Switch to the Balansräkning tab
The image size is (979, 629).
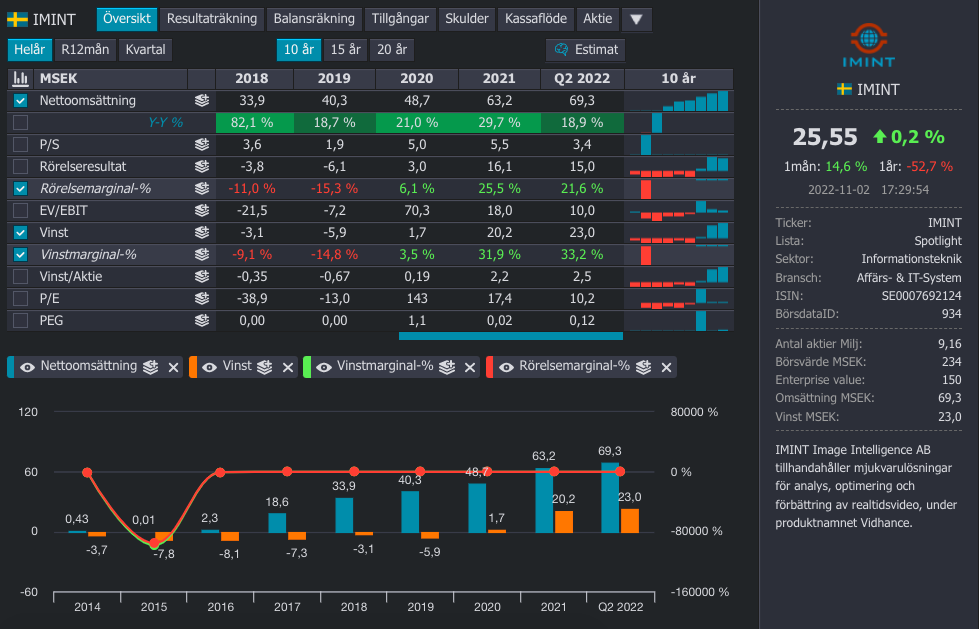(x=314, y=19)
